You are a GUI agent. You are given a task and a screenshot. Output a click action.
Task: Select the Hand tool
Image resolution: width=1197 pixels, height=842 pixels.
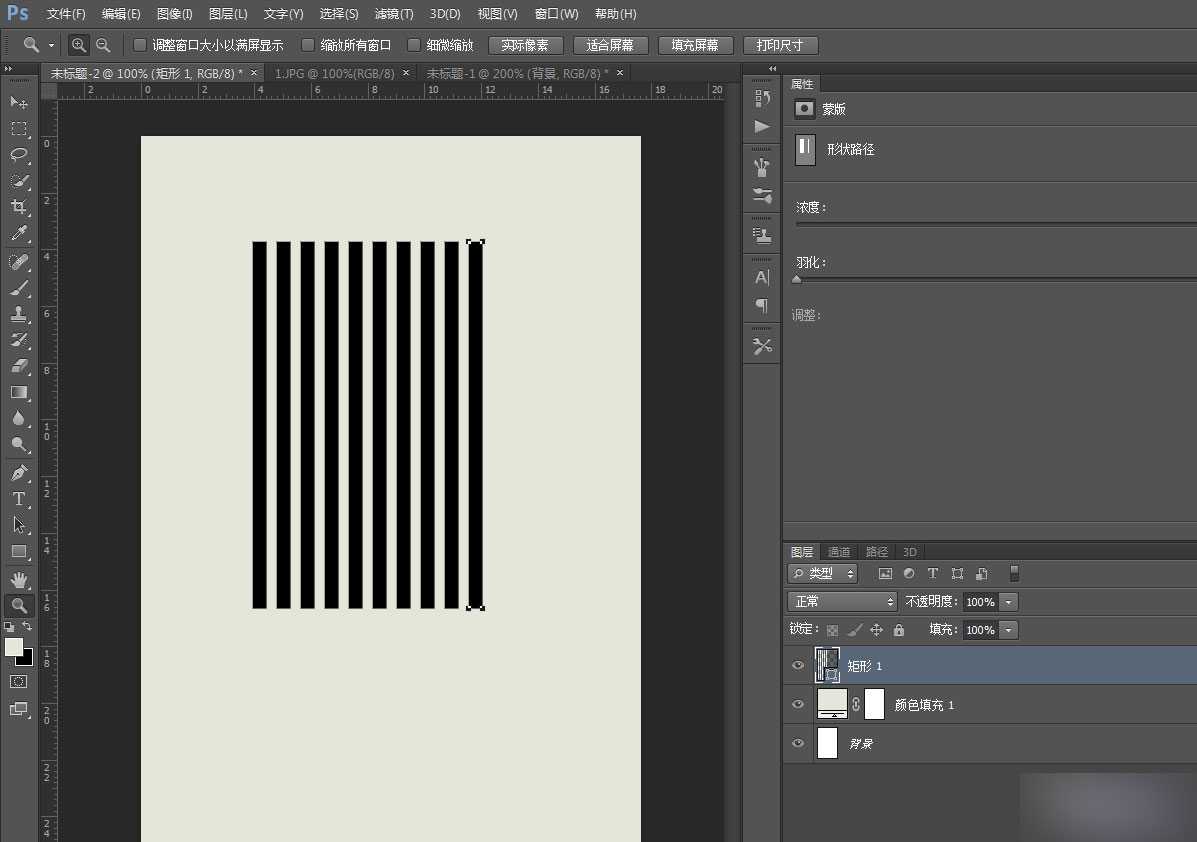19,579
